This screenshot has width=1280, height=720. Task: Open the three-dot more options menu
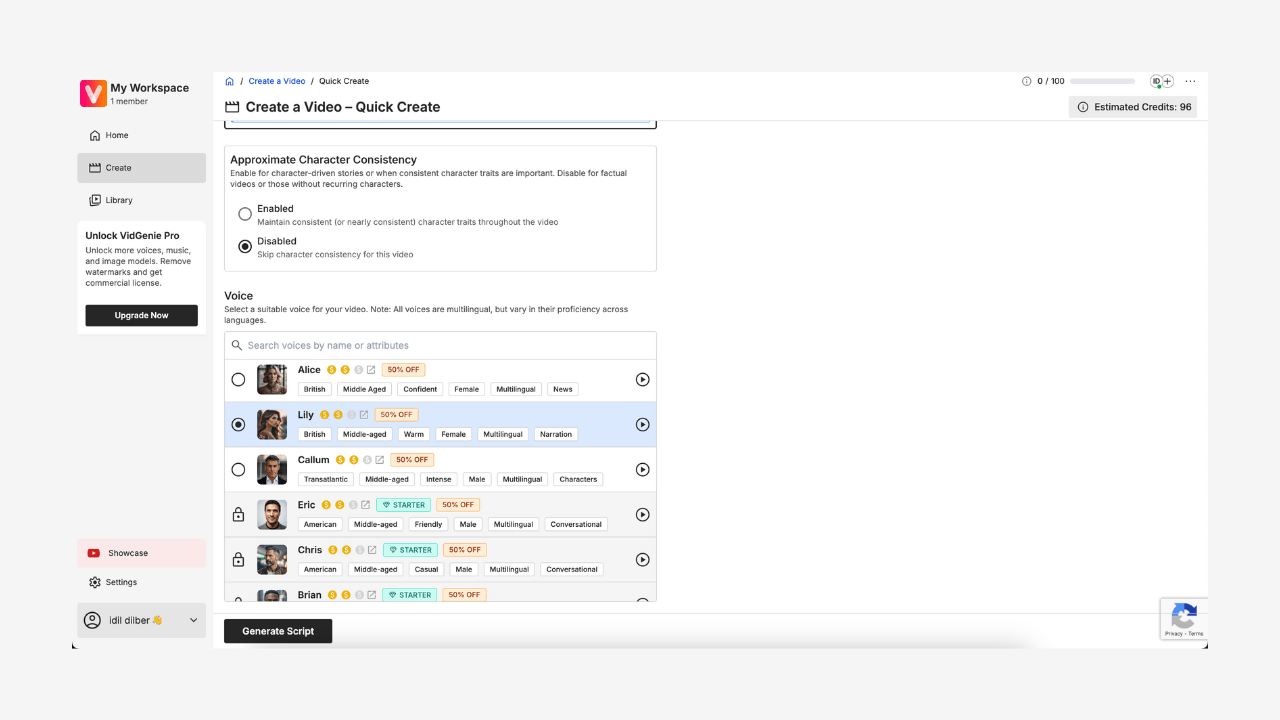[x=1190, y=81]
